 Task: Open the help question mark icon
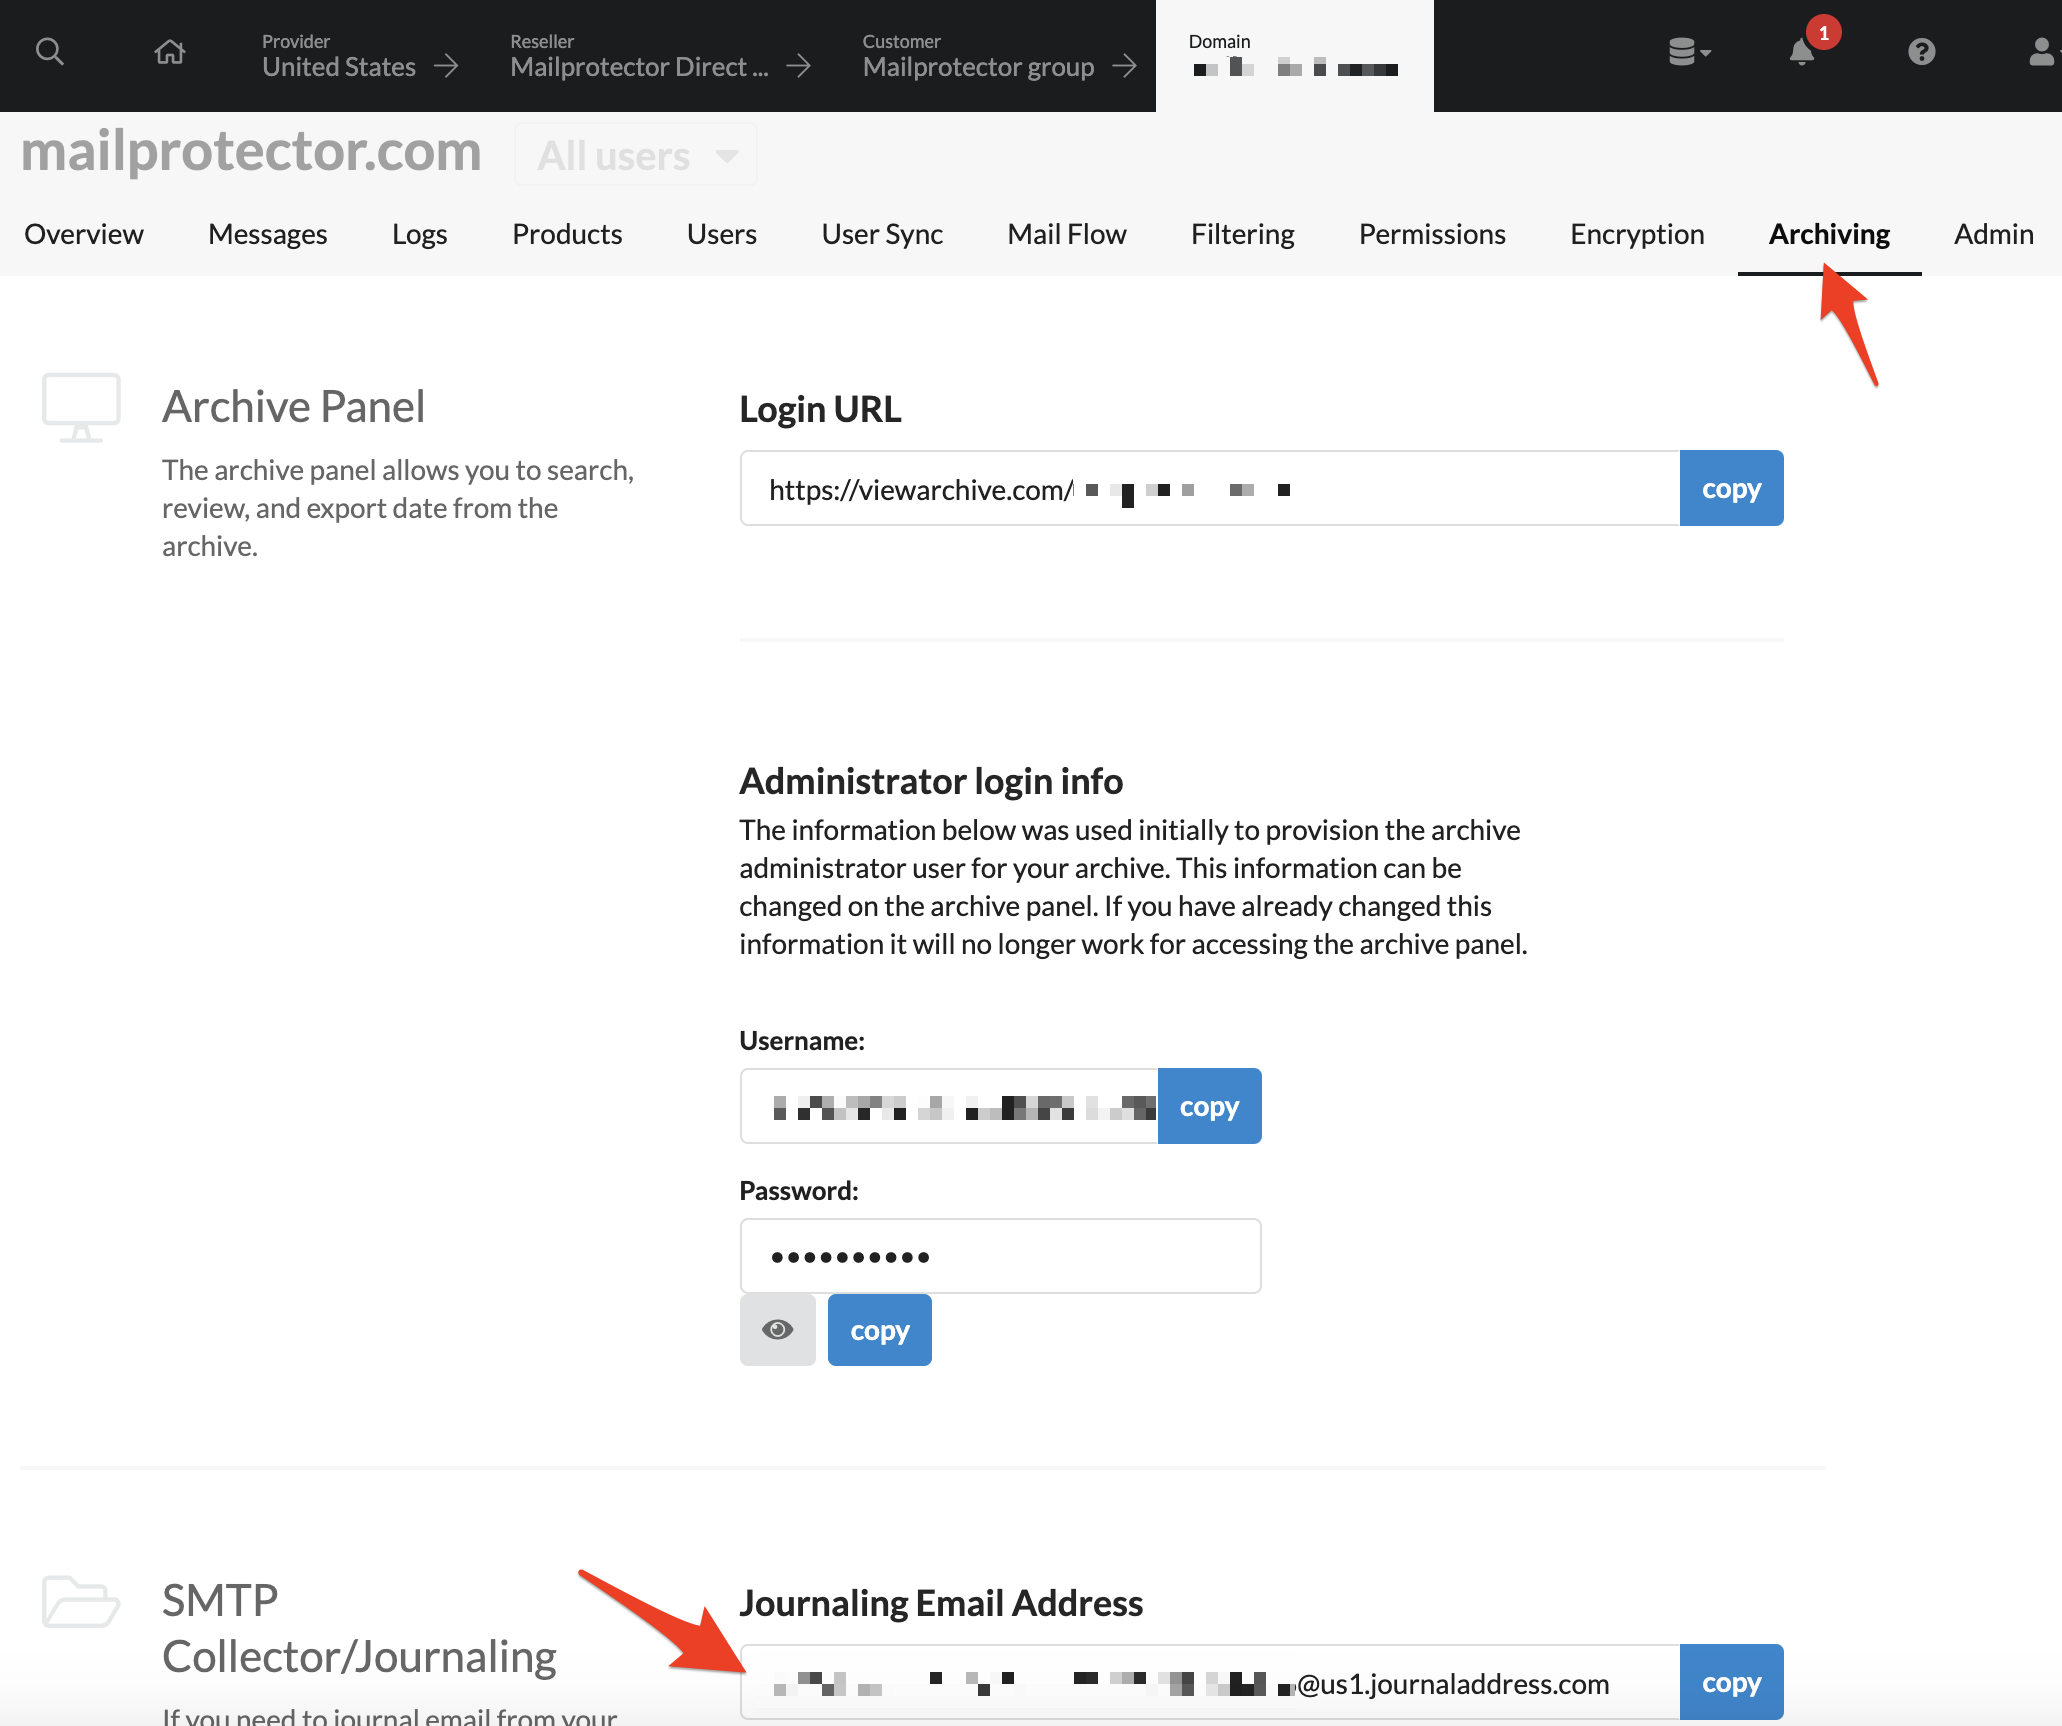click(x=1921, y=51)
